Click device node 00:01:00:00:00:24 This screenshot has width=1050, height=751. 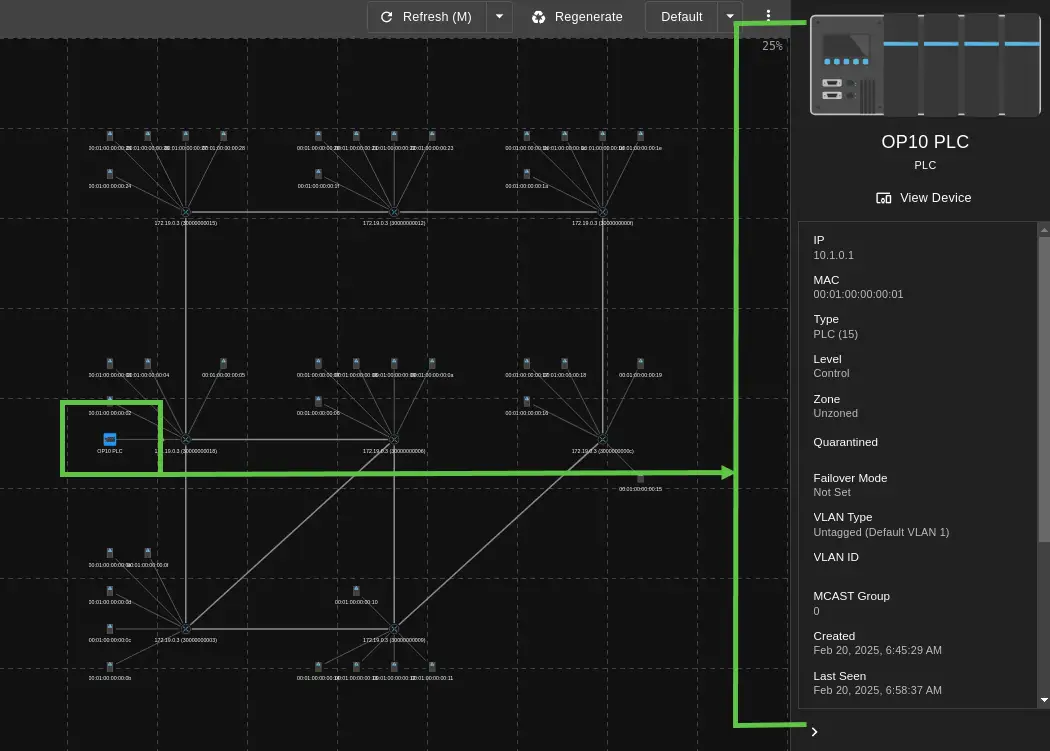point(110,174)
